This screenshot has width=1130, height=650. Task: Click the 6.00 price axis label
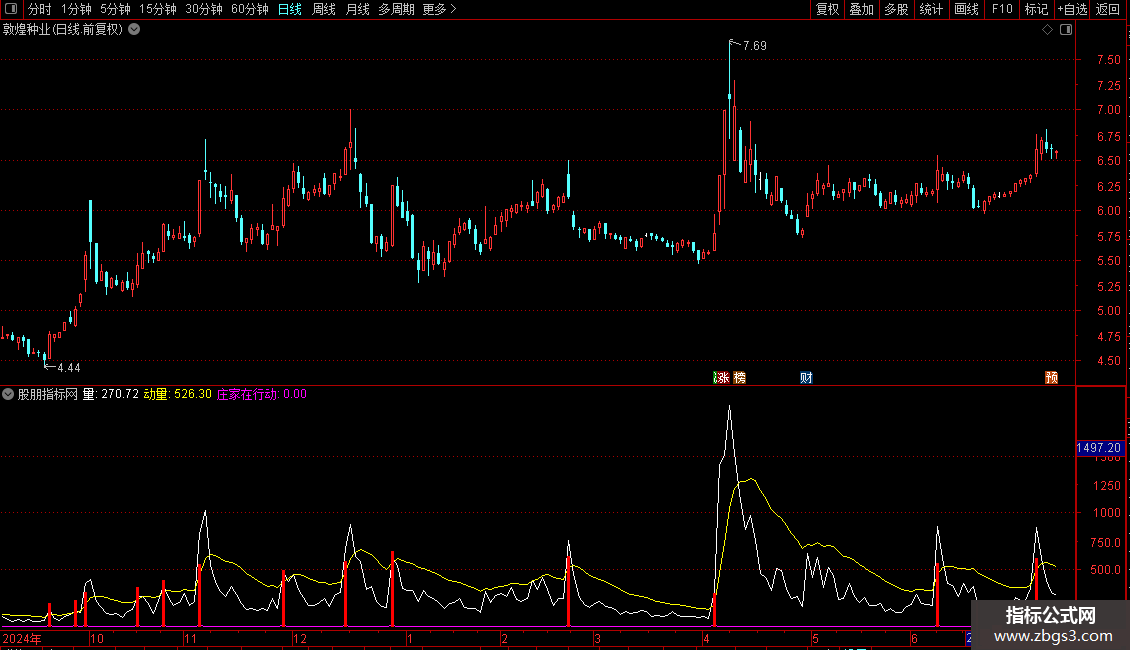(1108, 211)
